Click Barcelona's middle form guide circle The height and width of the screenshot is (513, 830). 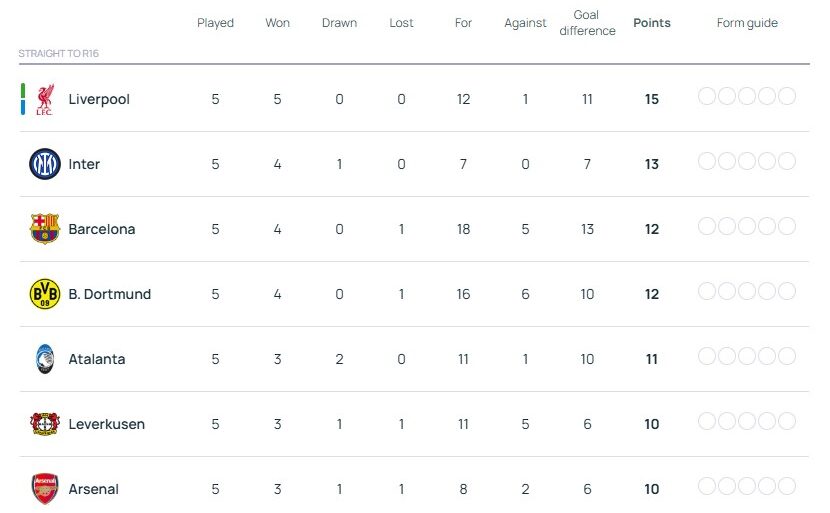(747, 226)
